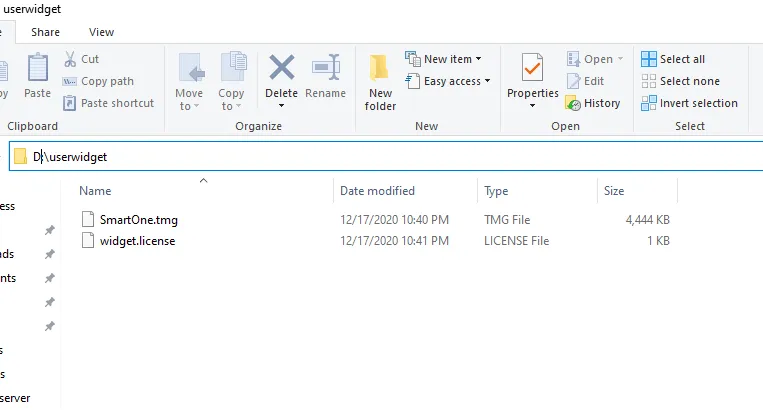Sort by the Name column header
This screenshot has width=763, height=410.
click(95, 191)
